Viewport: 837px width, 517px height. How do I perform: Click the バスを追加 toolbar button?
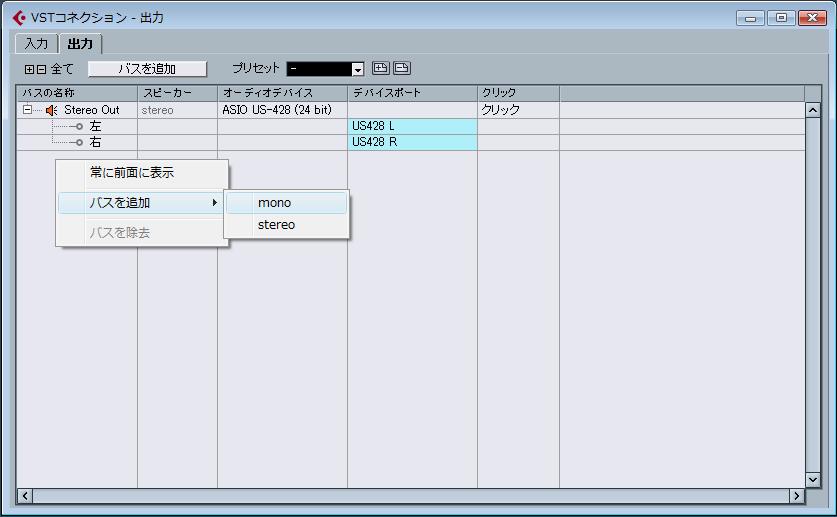(147, 69)
